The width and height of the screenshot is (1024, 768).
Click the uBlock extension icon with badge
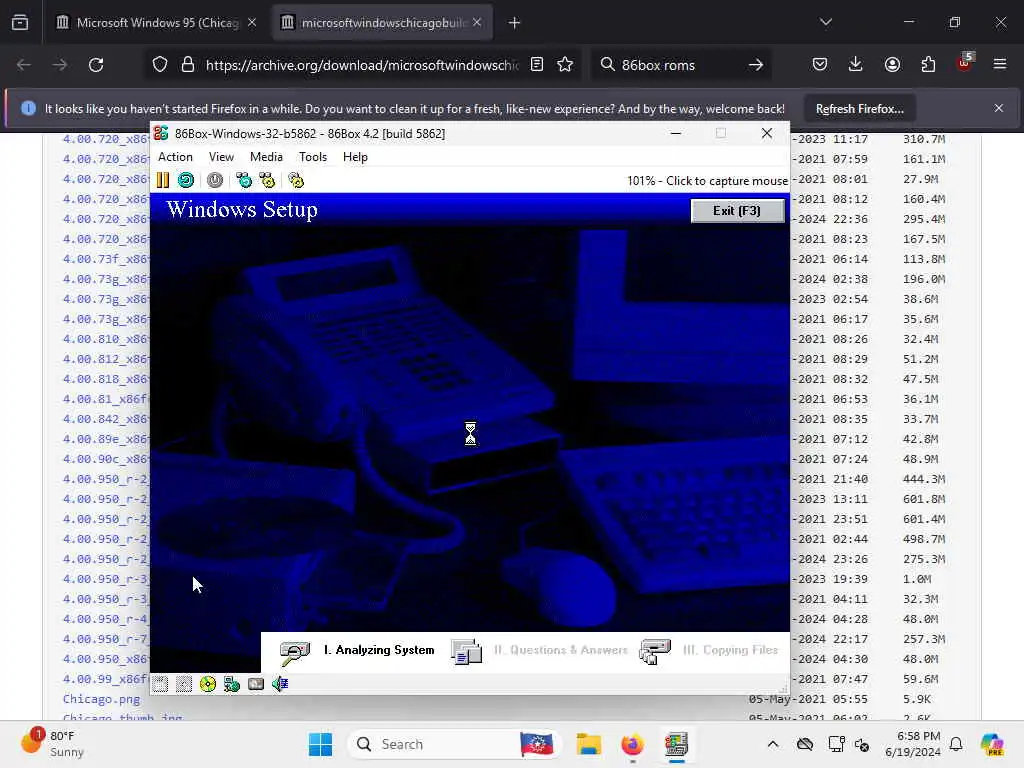pyautogui.click(x=965, y=63)
